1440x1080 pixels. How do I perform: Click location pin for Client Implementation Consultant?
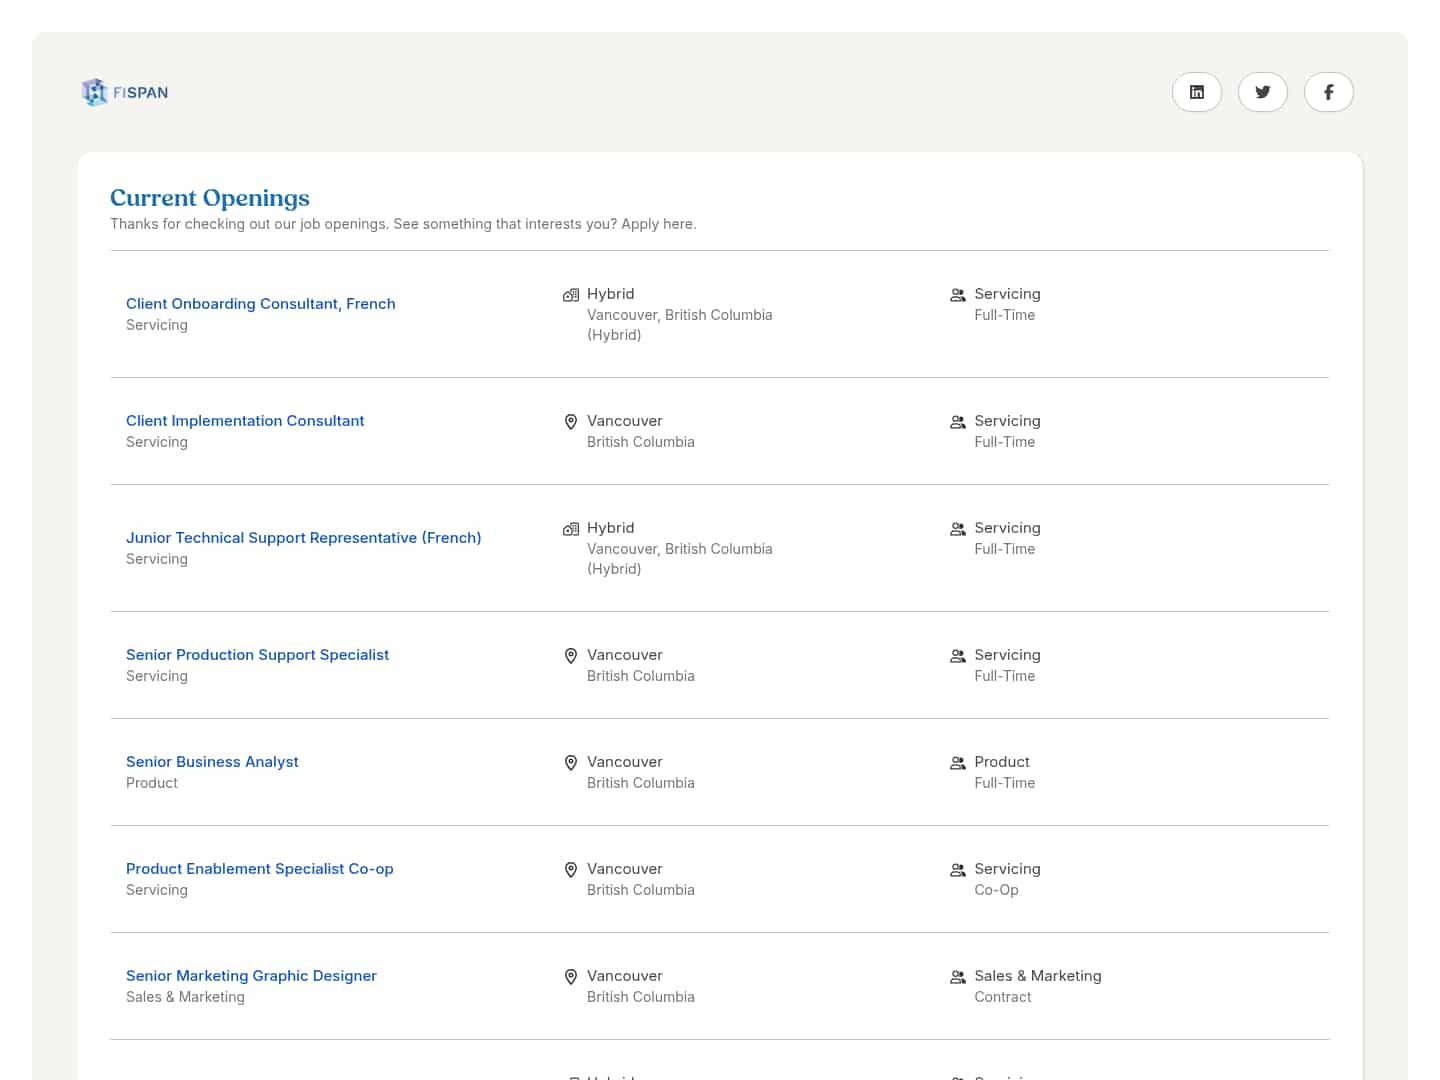coord(571,422)
